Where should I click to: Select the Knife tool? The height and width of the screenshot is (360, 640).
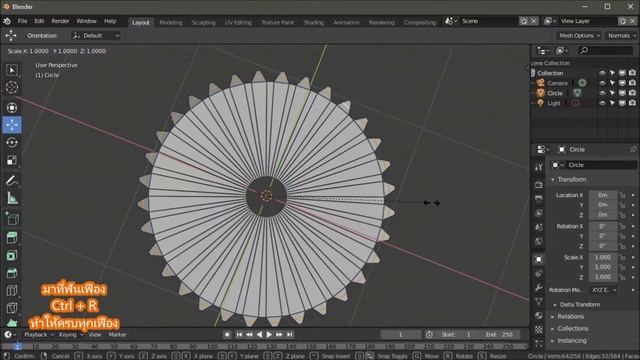pyautogui.click(x=12, y=308)
